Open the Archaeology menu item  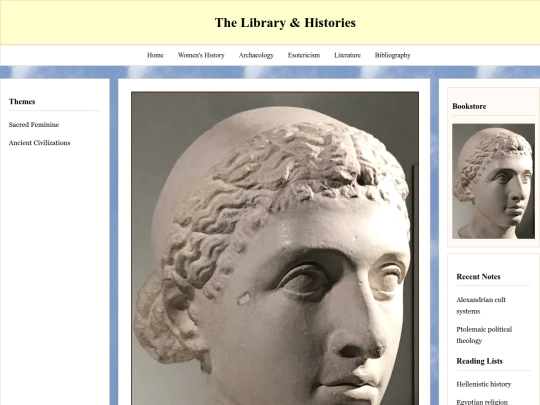pyautogui.click(x=256, y=55)
